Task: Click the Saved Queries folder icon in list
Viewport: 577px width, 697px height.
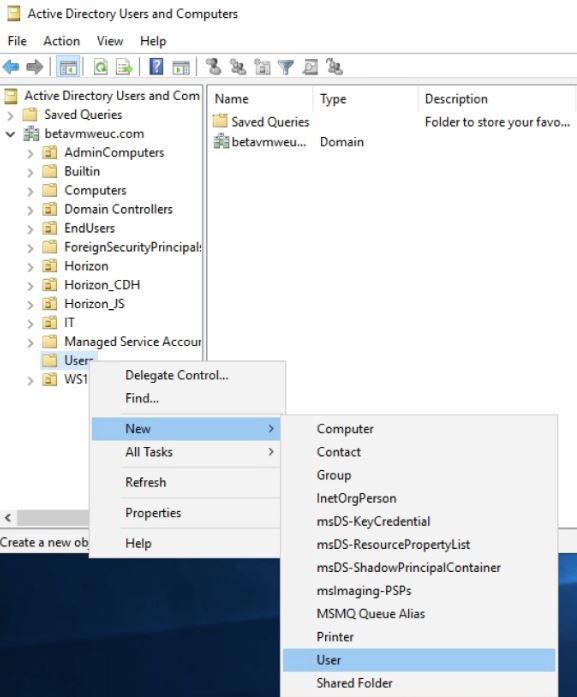Action: (220, 121)
